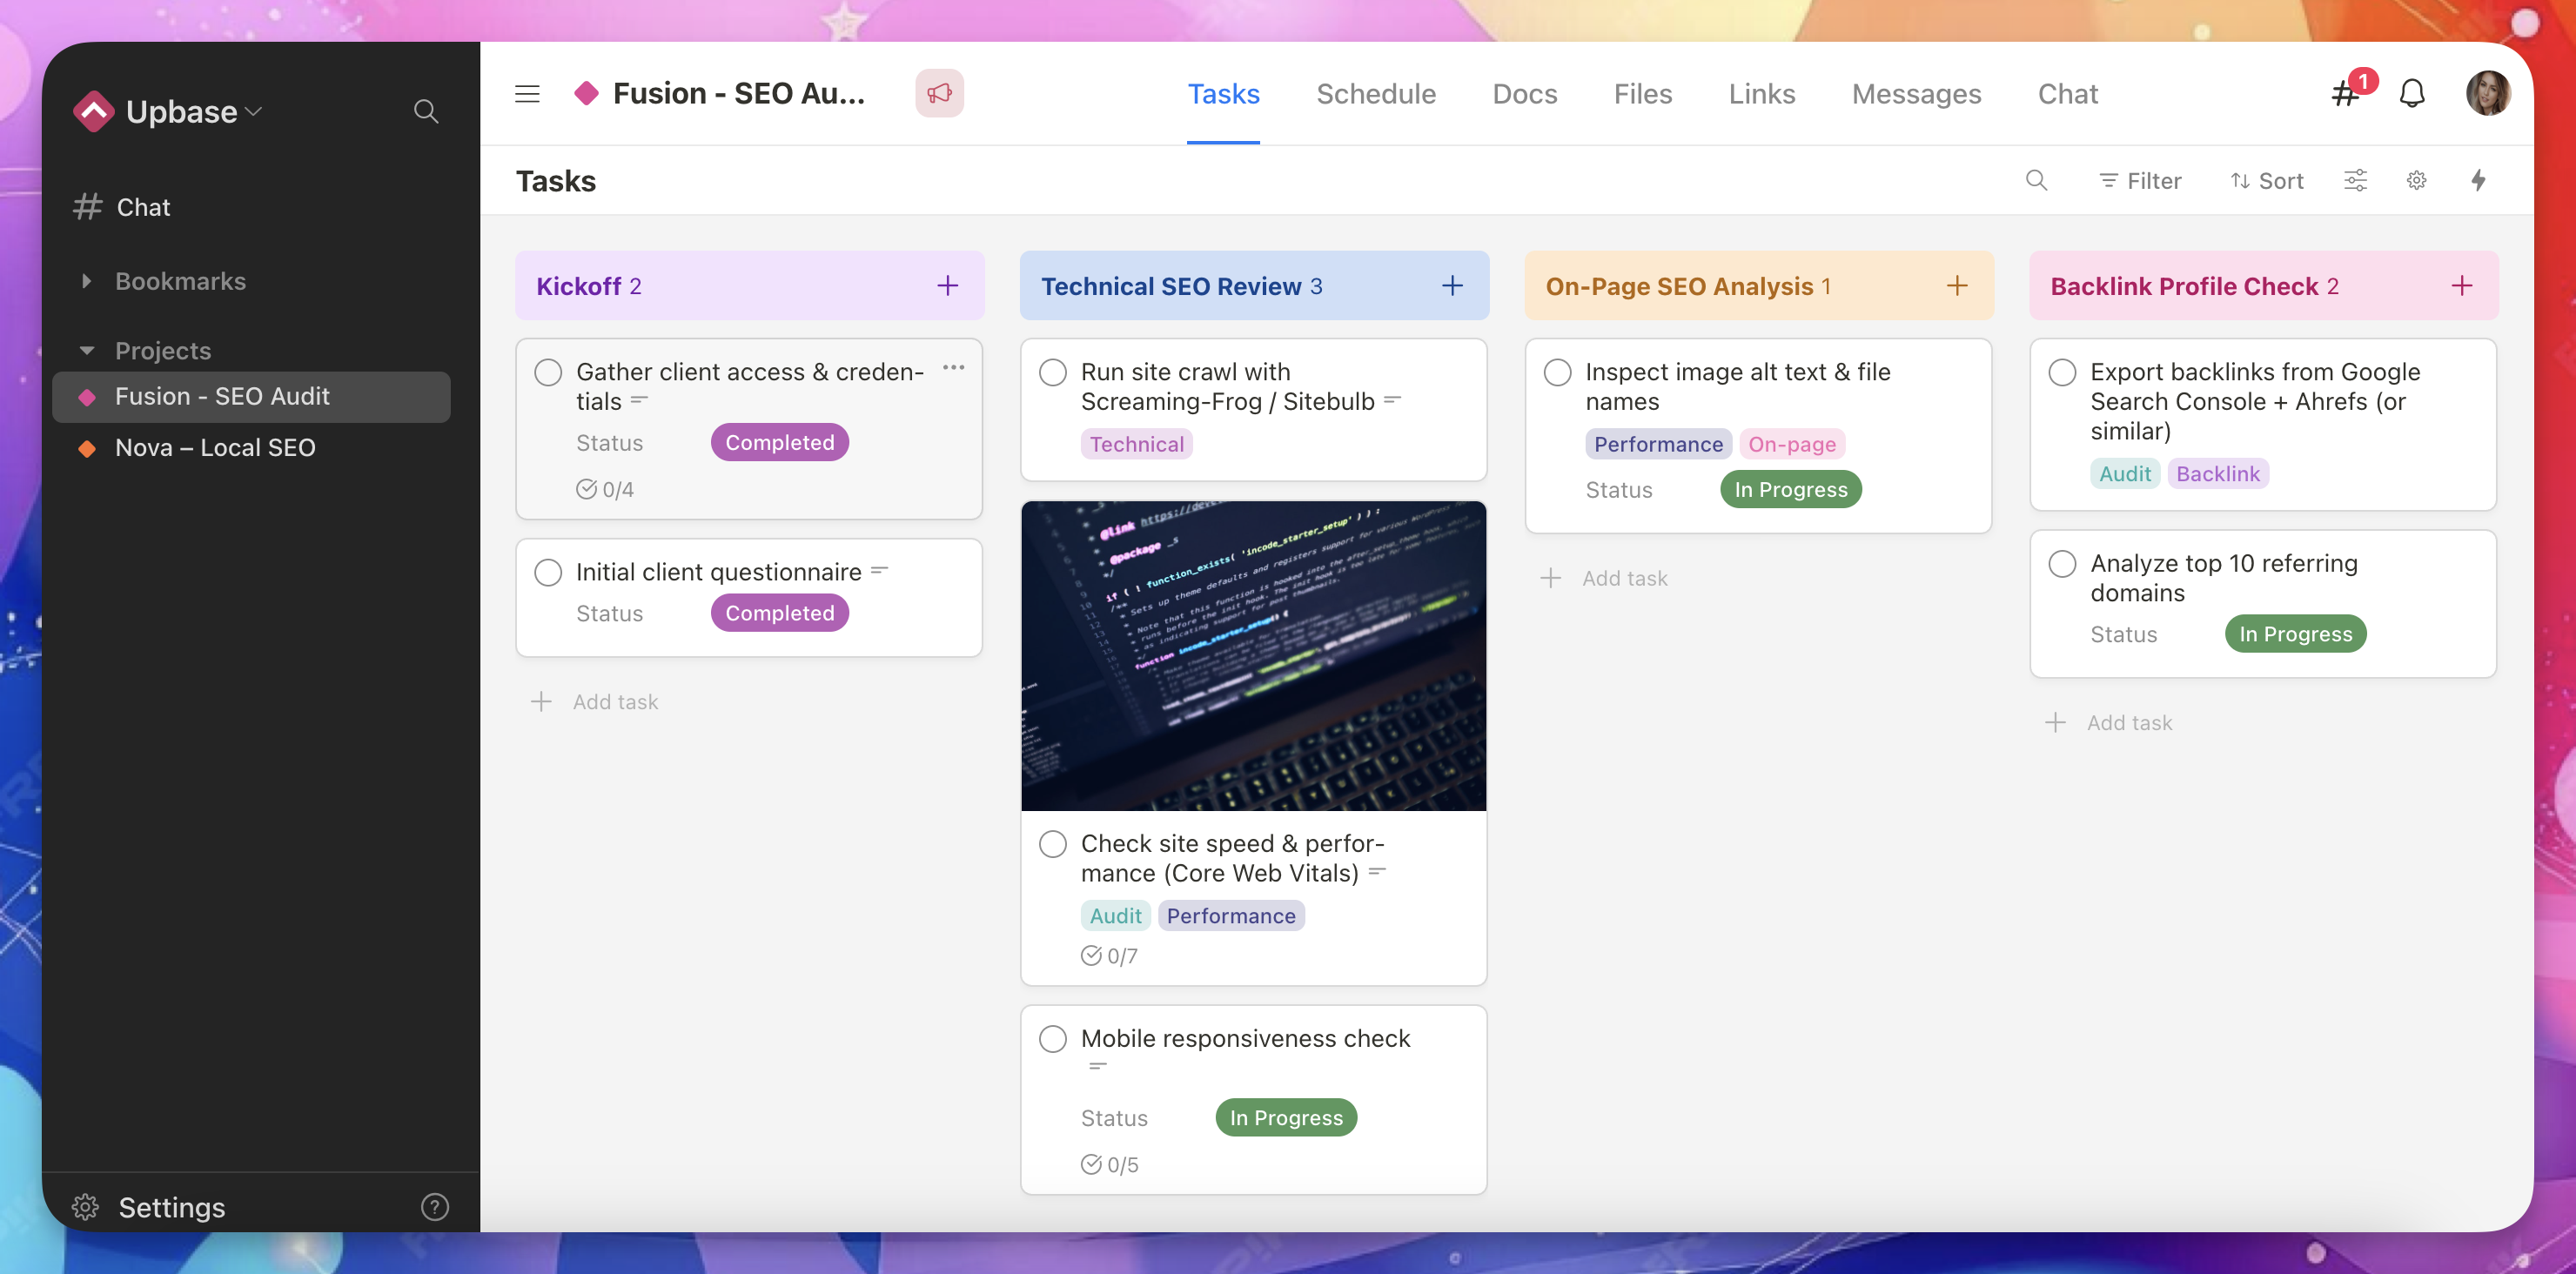Click the tasks gear settings icon
2576x1274 pixels.
pos(2416,180)
